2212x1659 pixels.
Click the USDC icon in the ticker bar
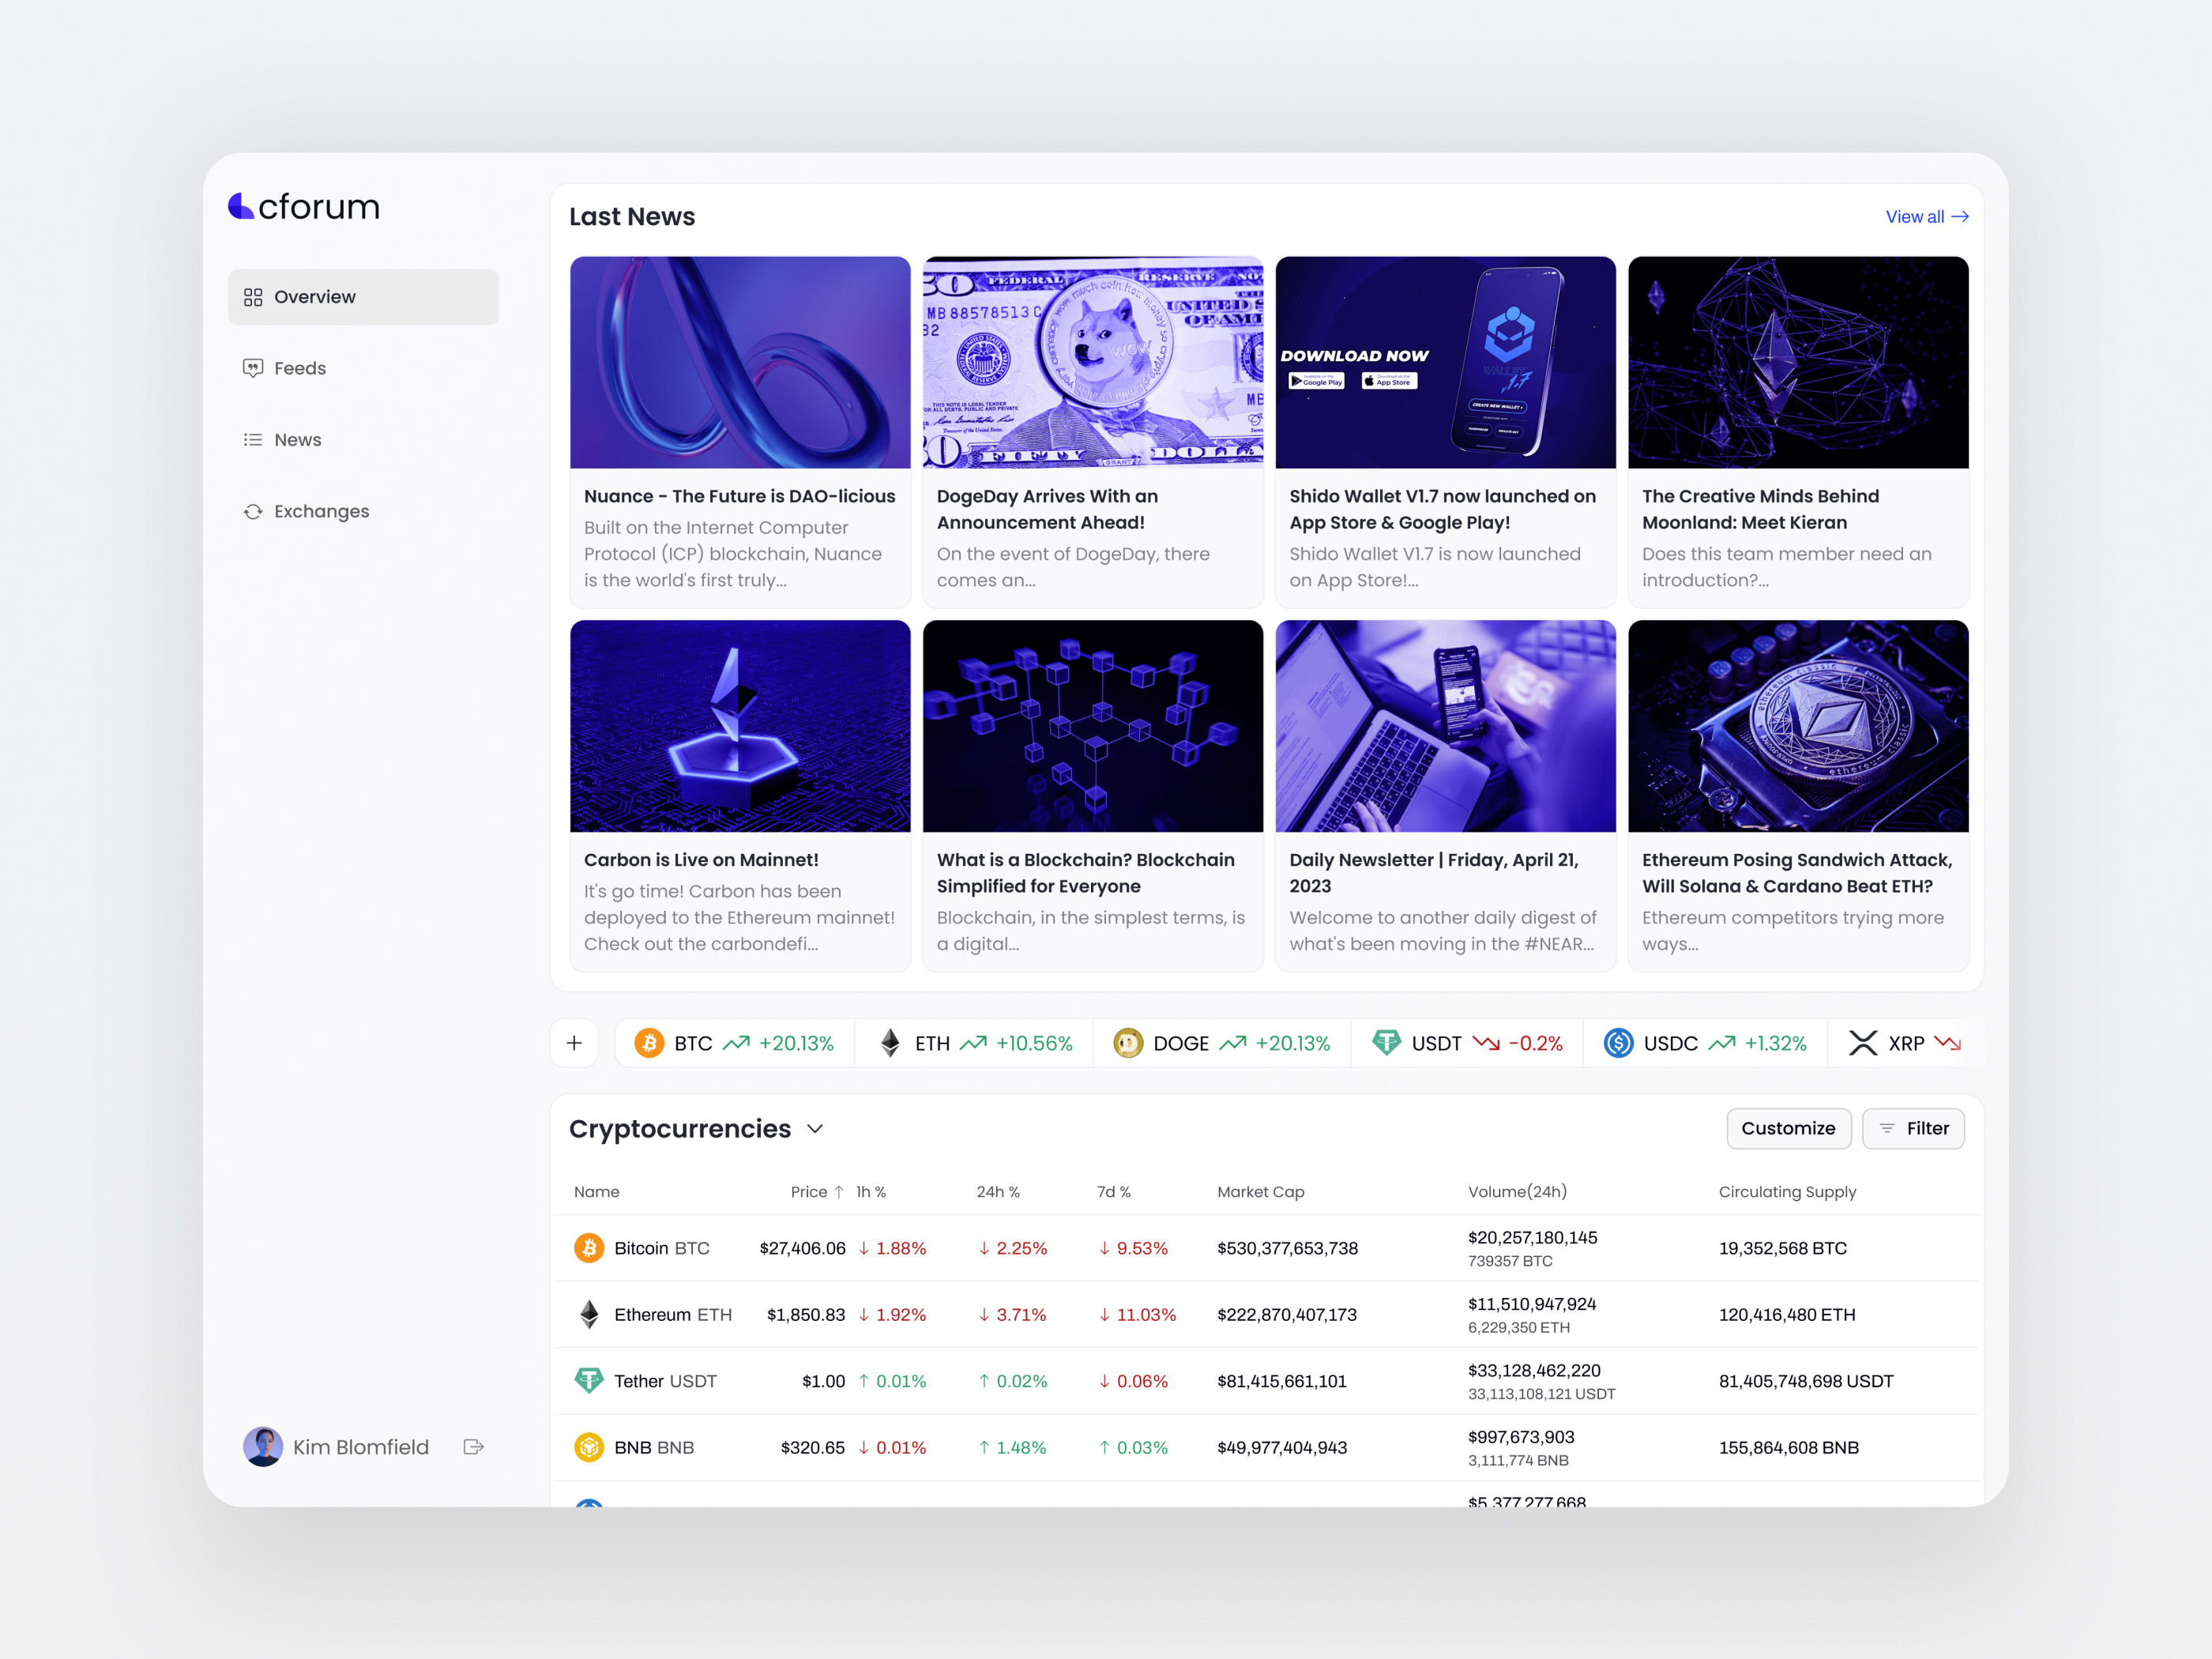(x=1618, y=1042)
